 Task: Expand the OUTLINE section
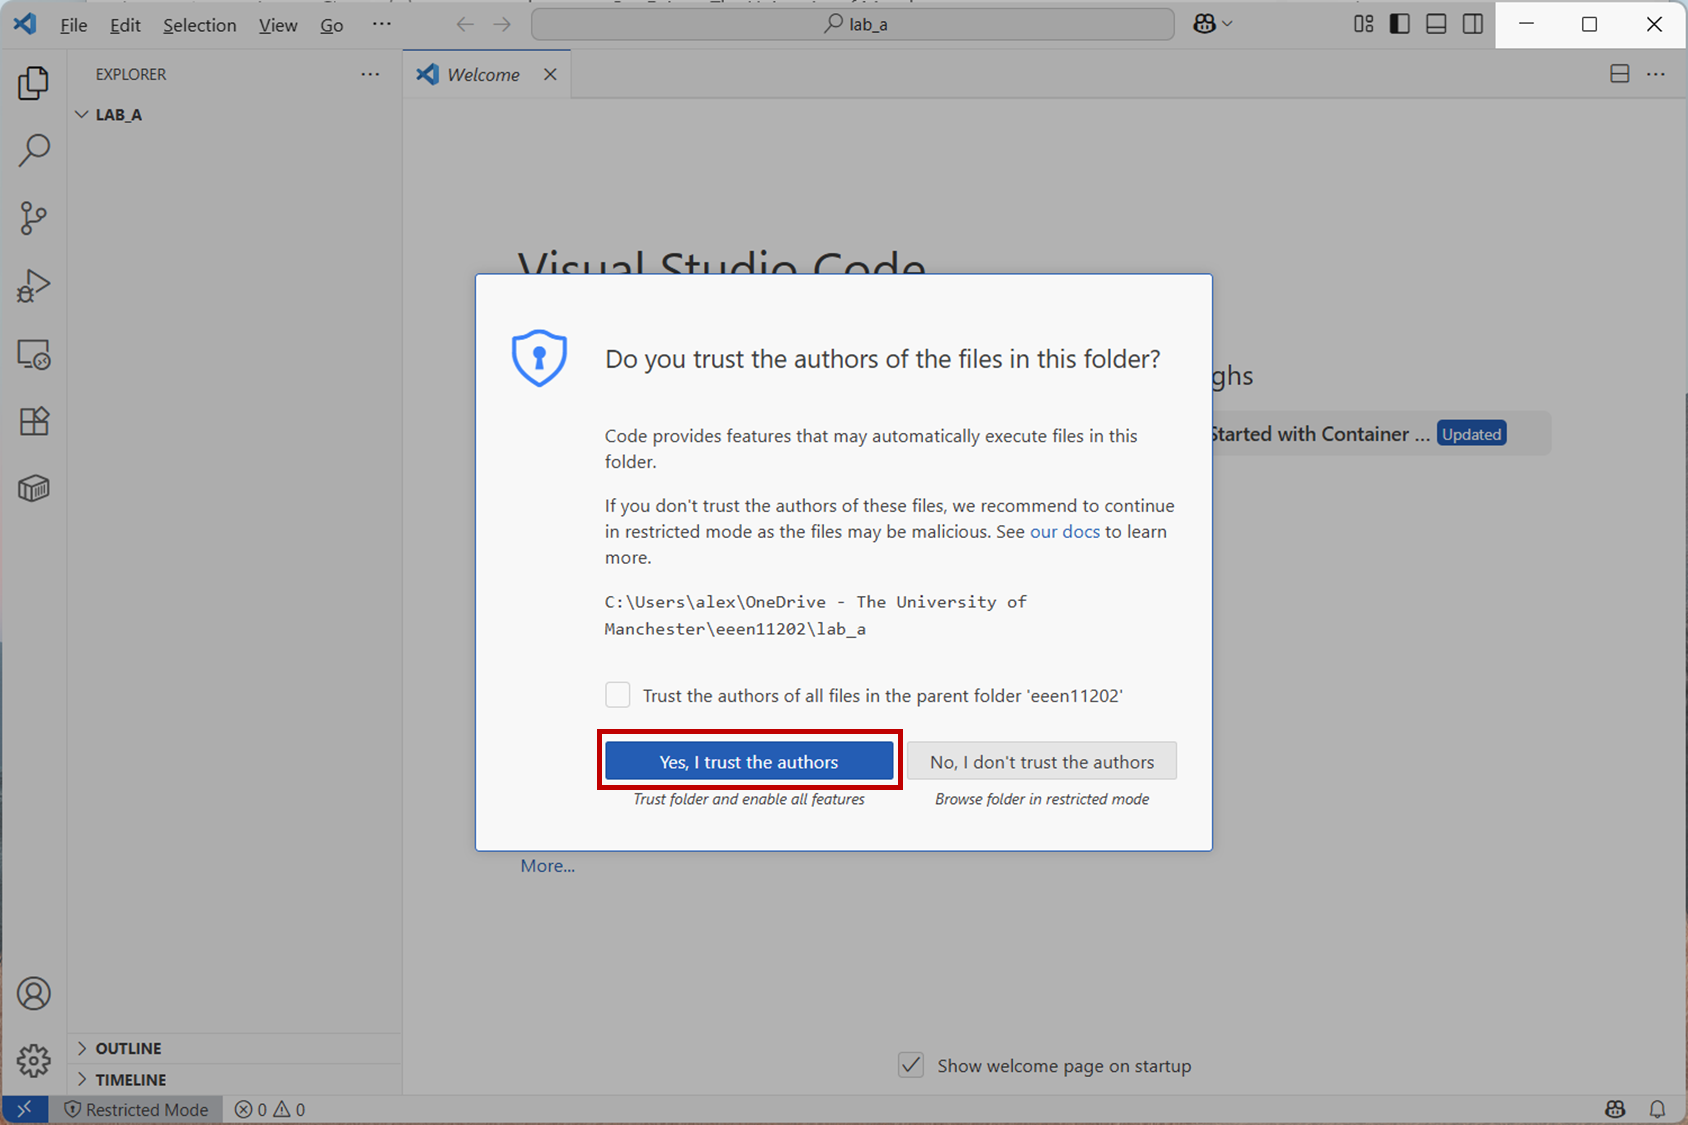coord(128,1048)
